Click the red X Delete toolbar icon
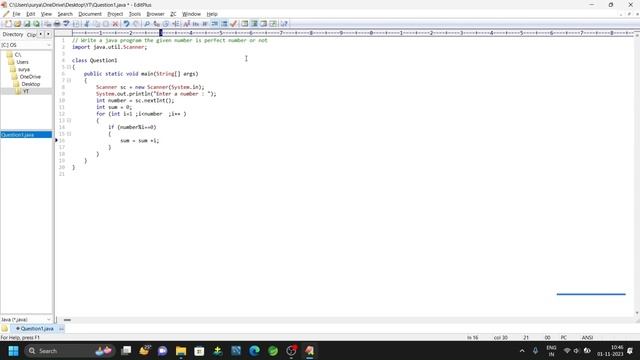Image resolution: width=640 pixels, height=360 pixels. tap(116, 24)
